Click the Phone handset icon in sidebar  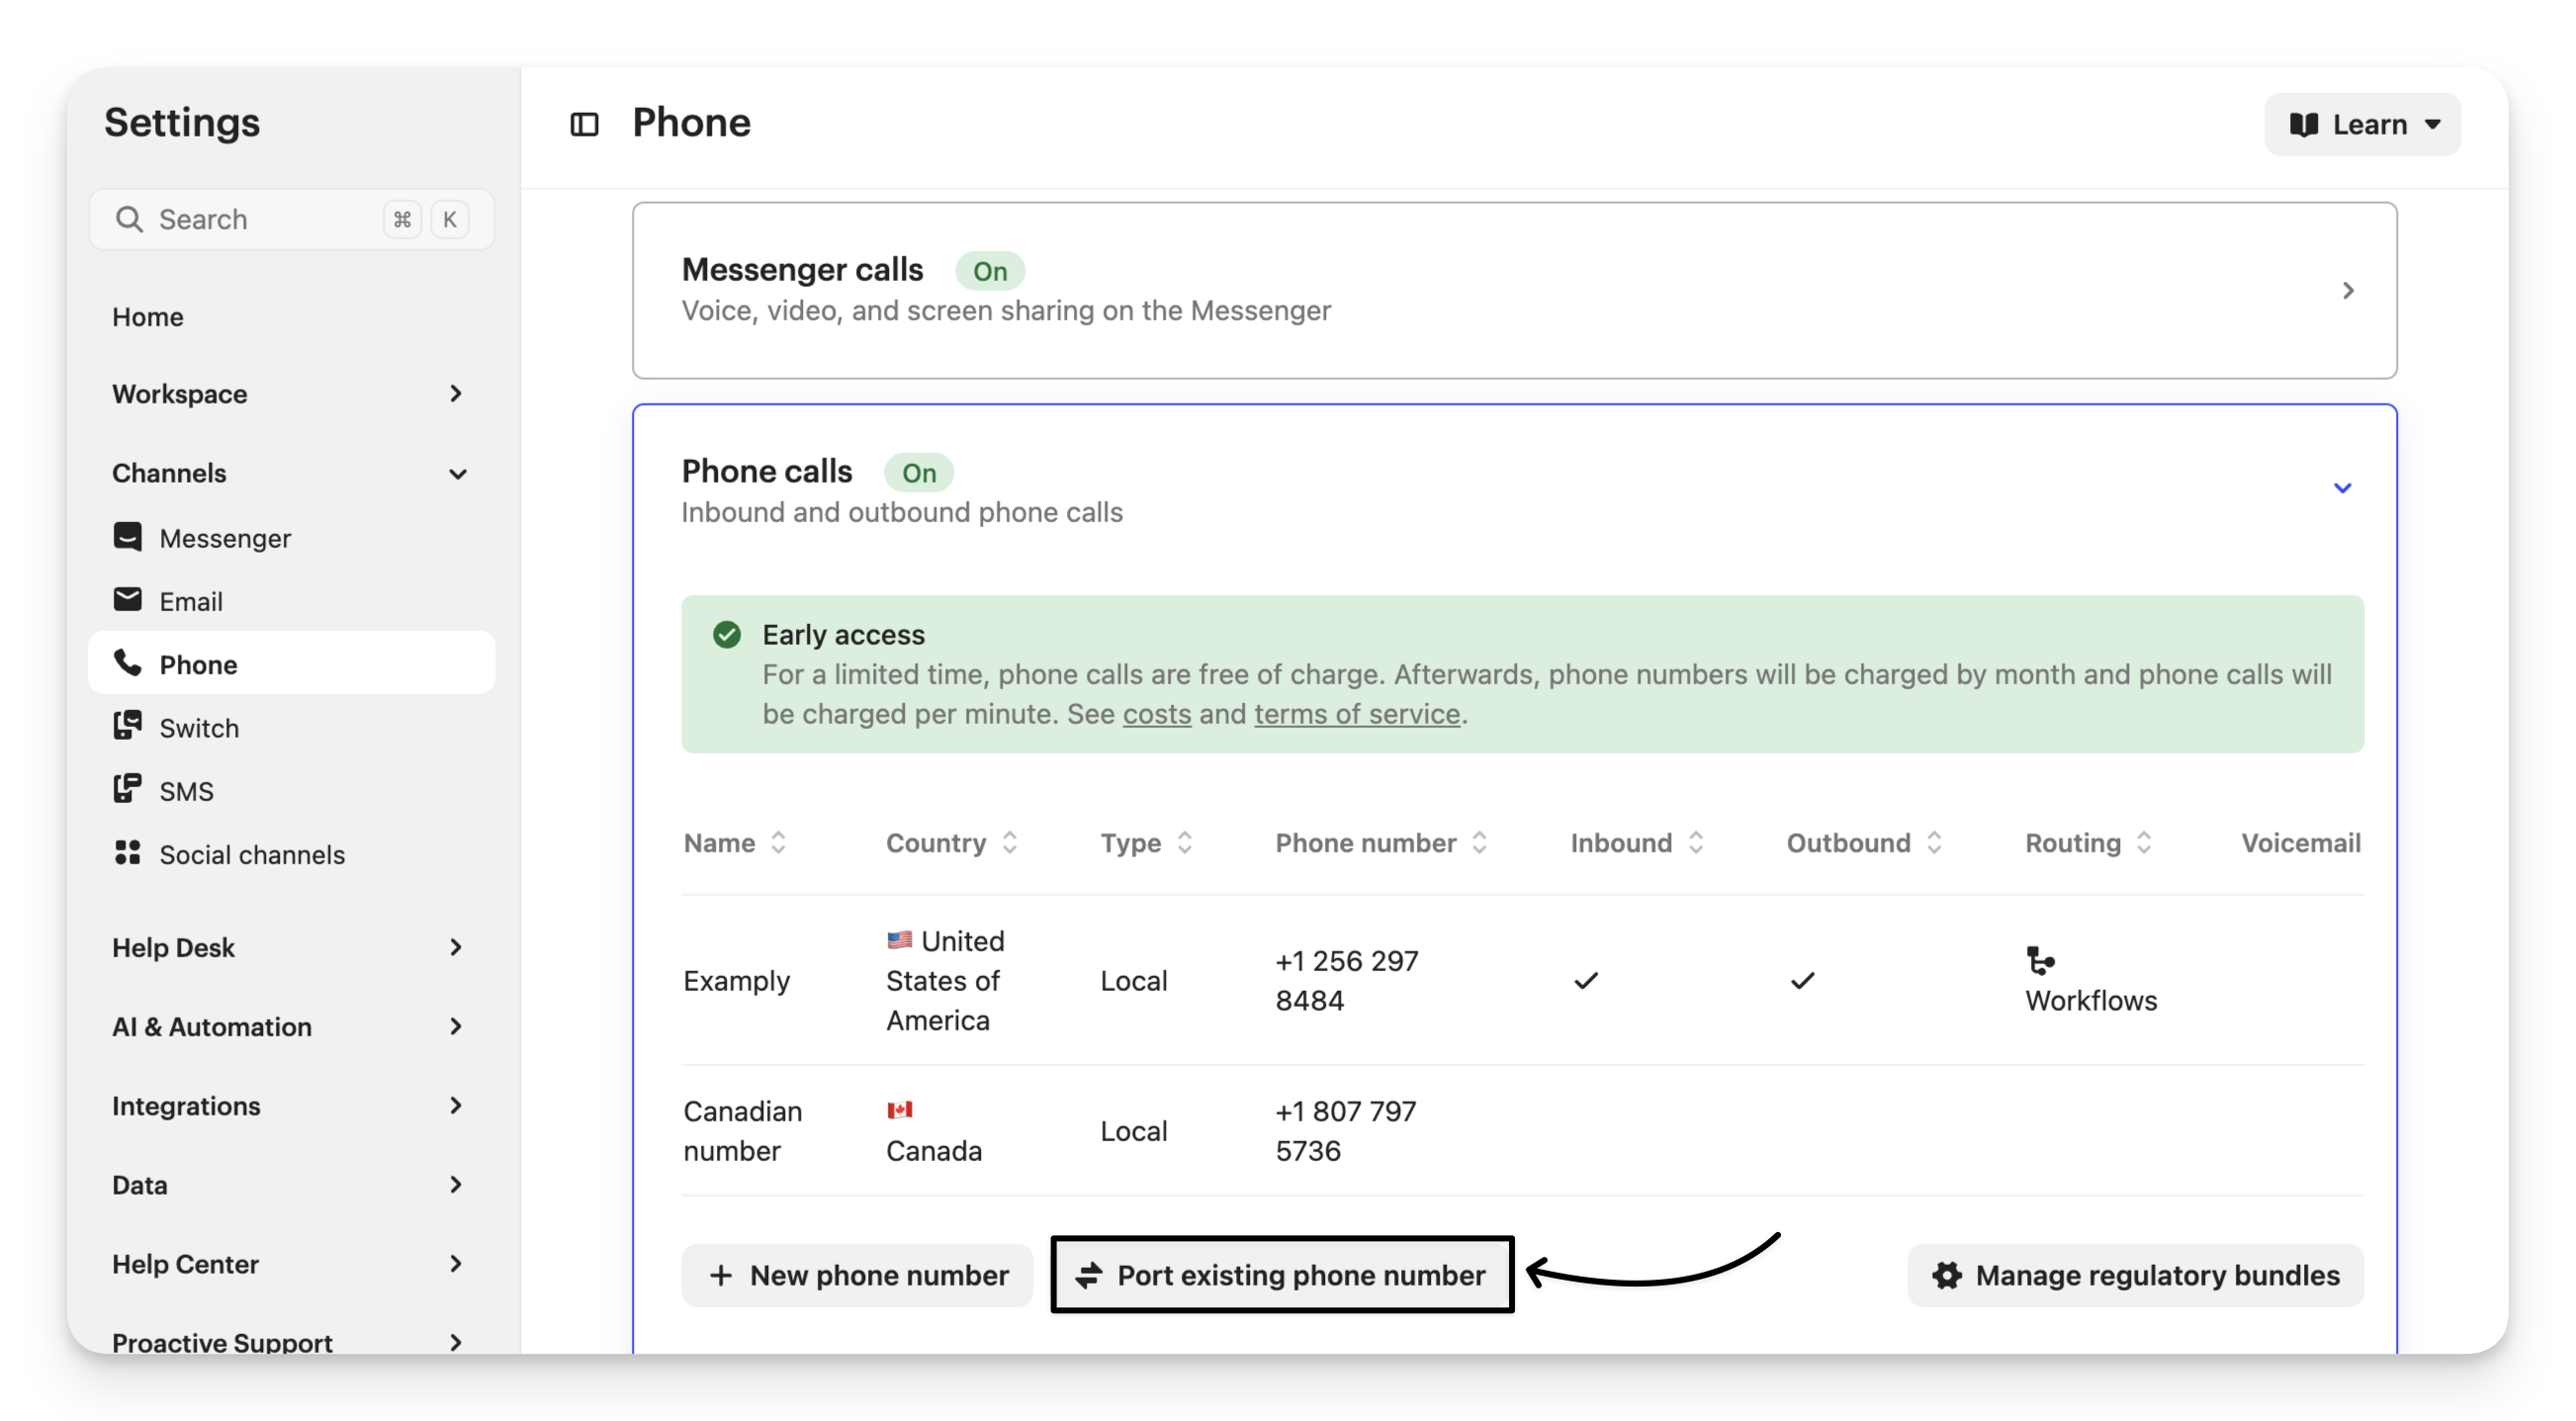point(127,663)
